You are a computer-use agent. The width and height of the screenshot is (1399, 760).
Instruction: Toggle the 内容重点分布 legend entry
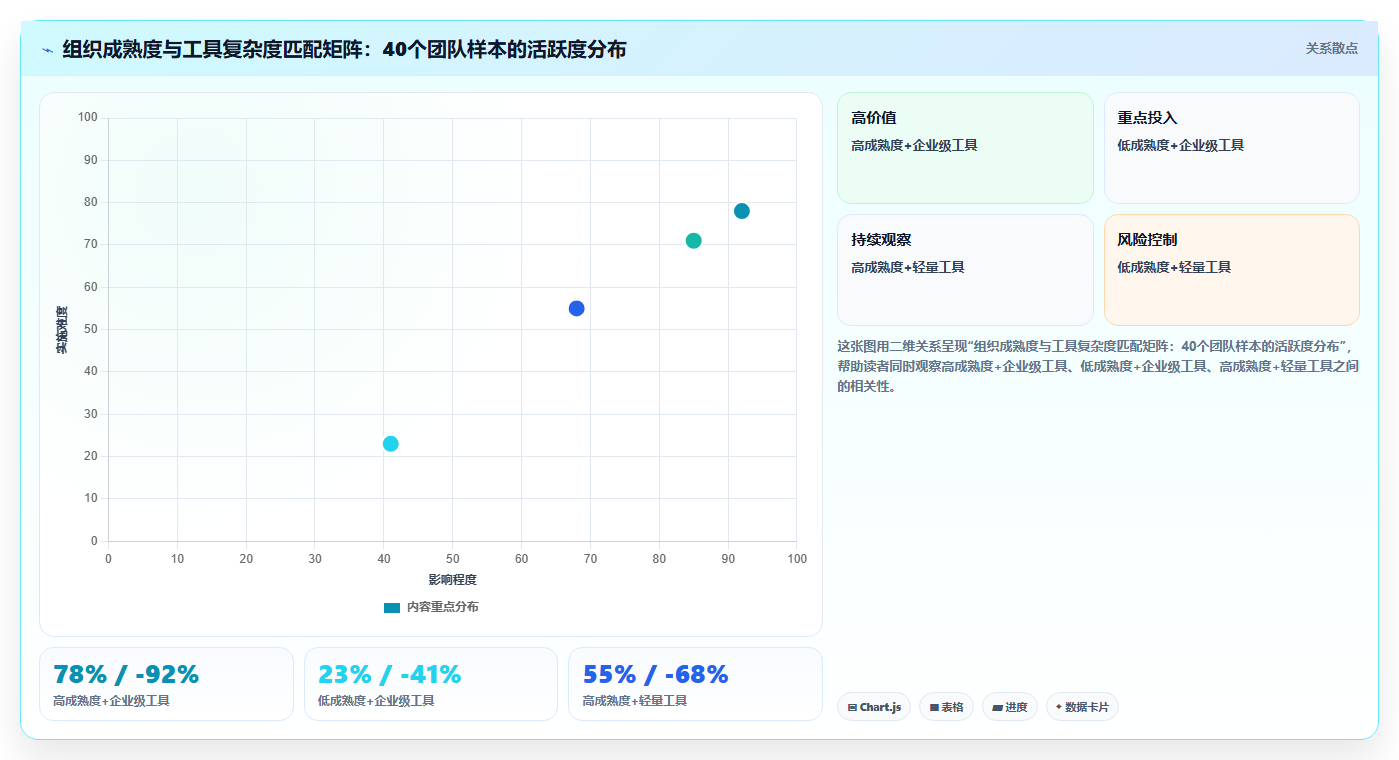pyautogui.click(x=431, y=607)
